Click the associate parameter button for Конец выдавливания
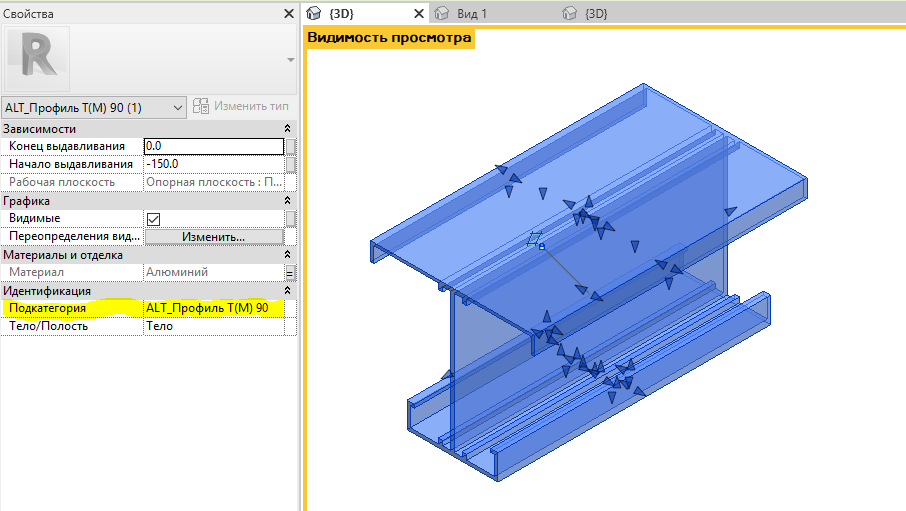Image resolution: width=906 pixels, height=511 pixels. pos(291,147)
